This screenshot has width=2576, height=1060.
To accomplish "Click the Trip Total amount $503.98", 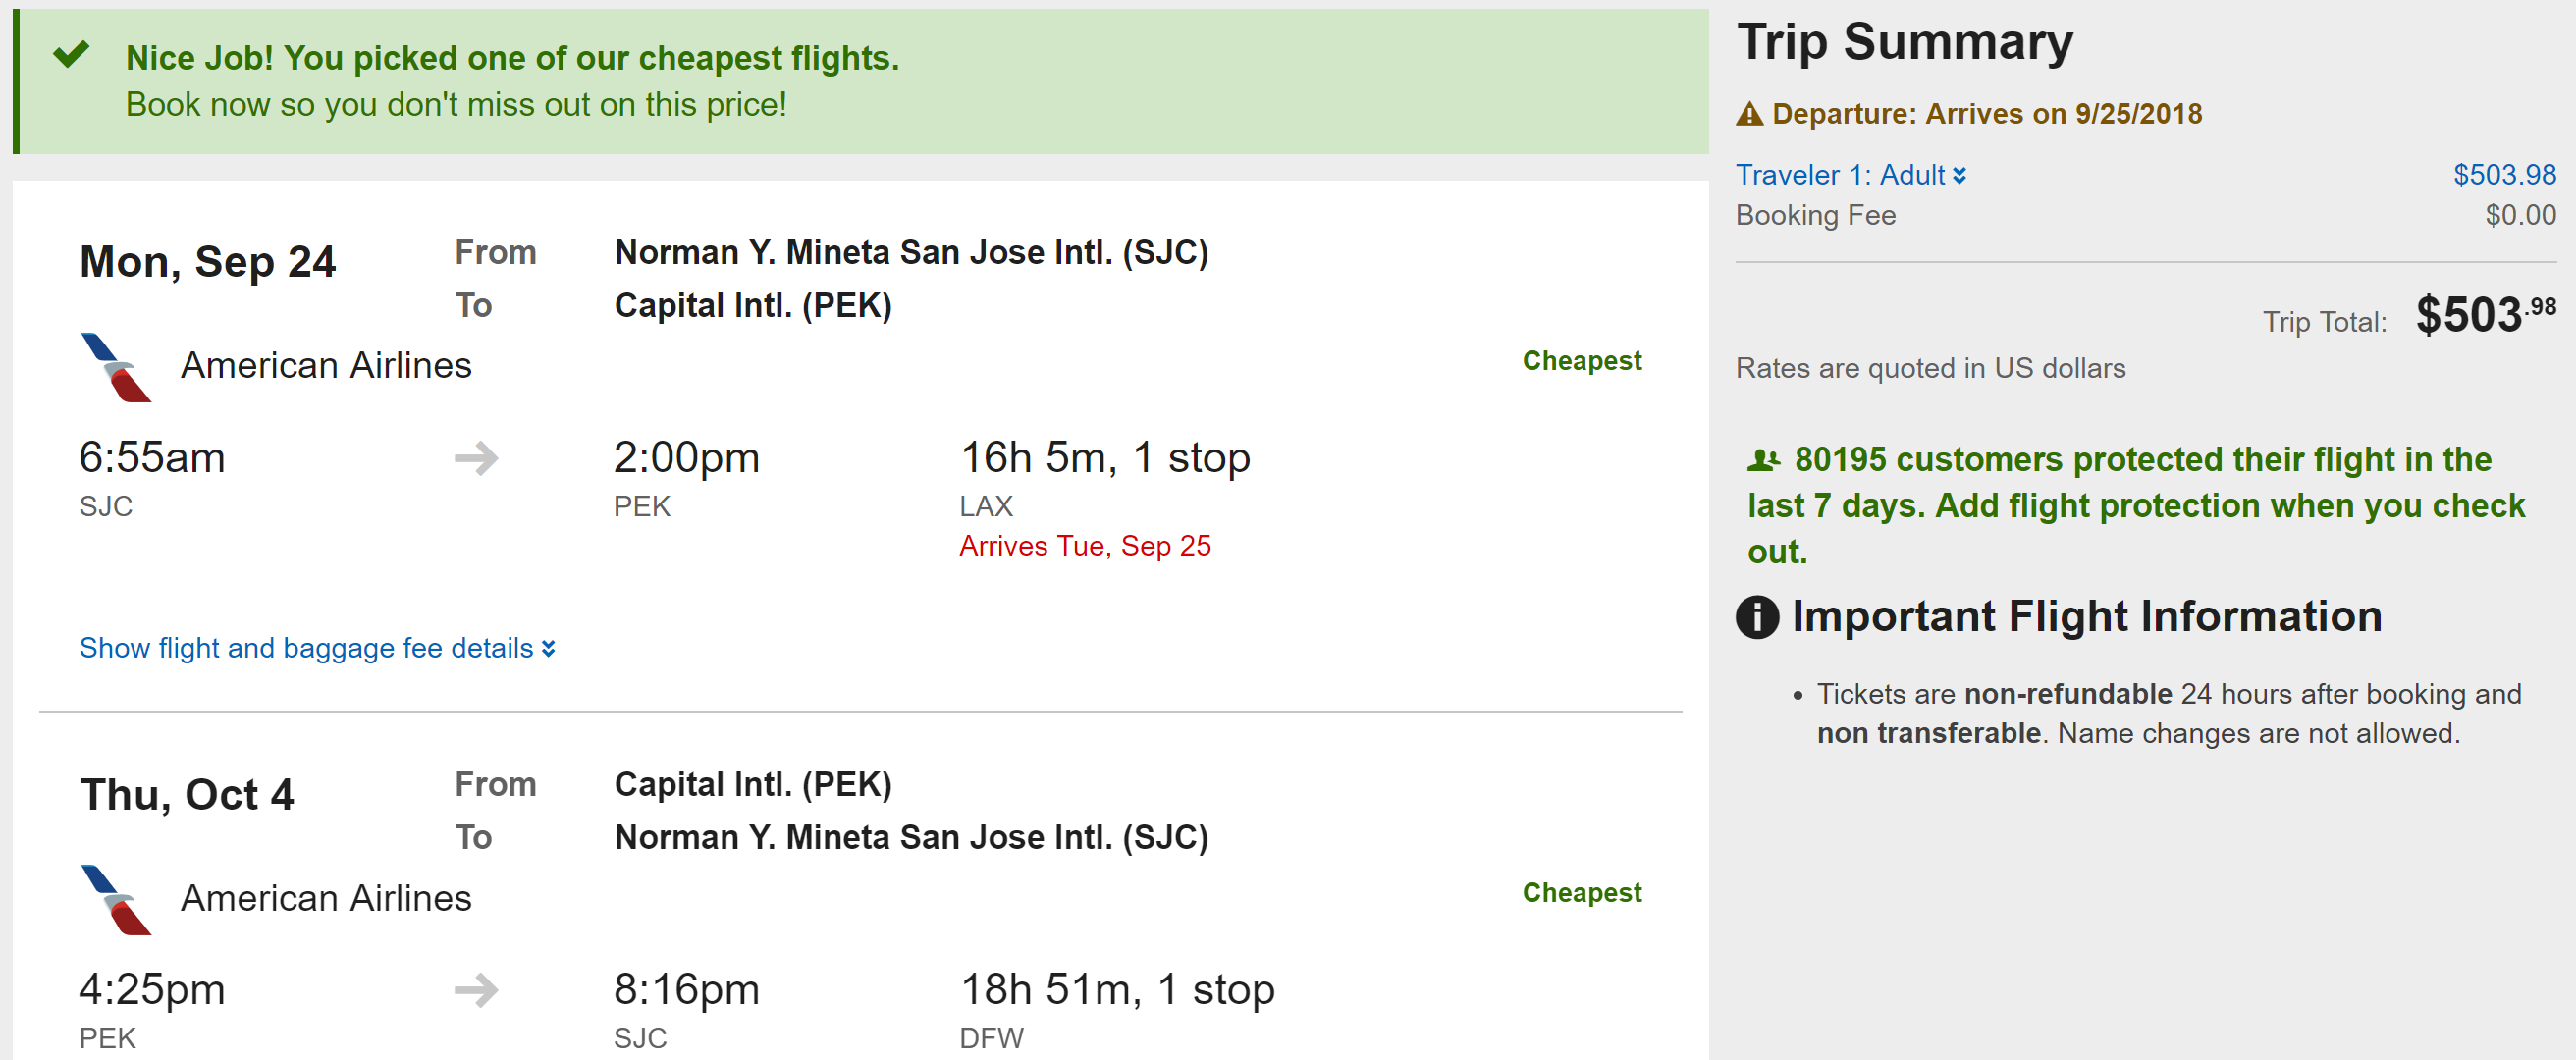I will (x=2484, y=315).
